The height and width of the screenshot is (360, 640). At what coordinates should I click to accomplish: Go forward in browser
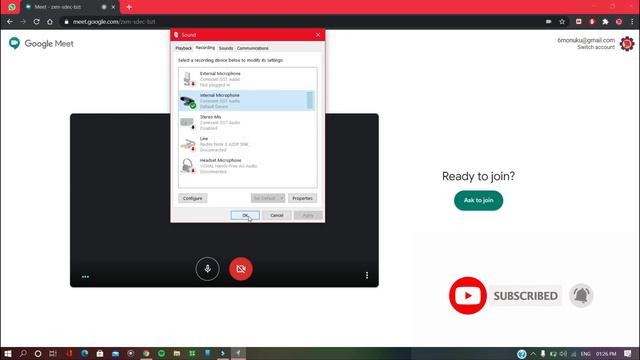23,22
